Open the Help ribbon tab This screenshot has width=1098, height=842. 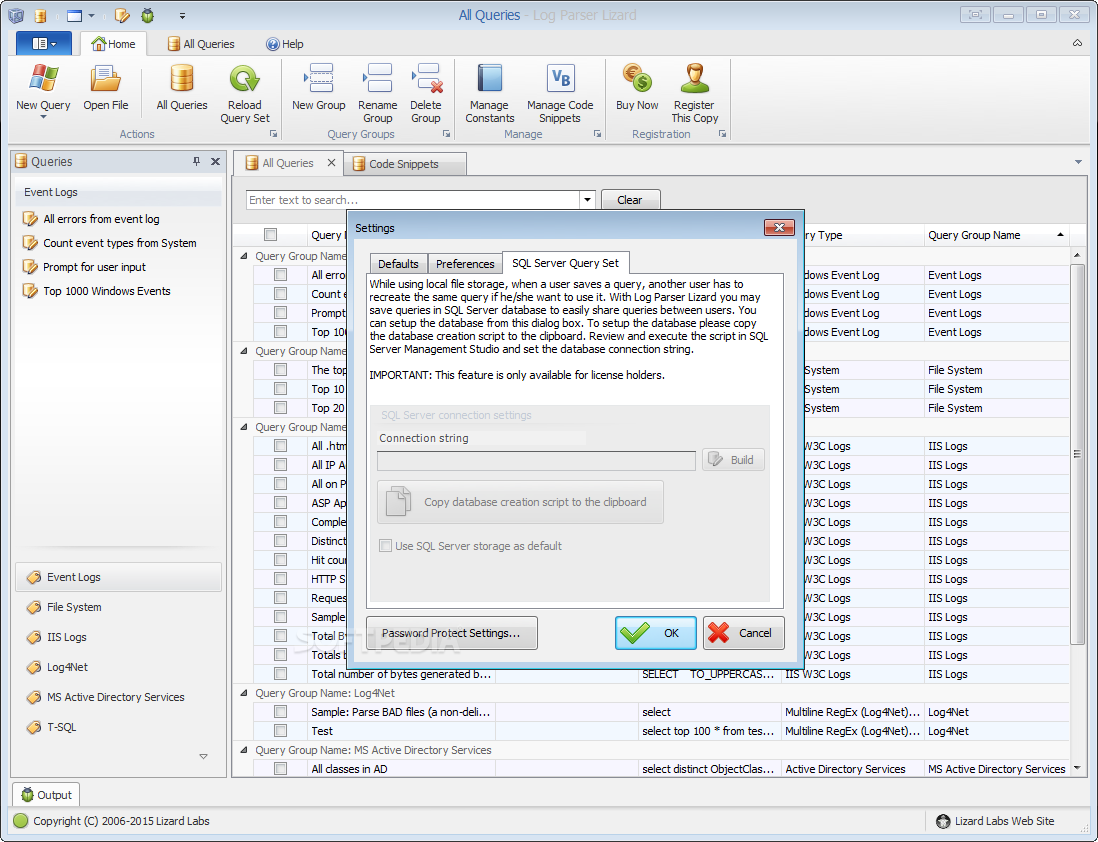pos(284,43)
